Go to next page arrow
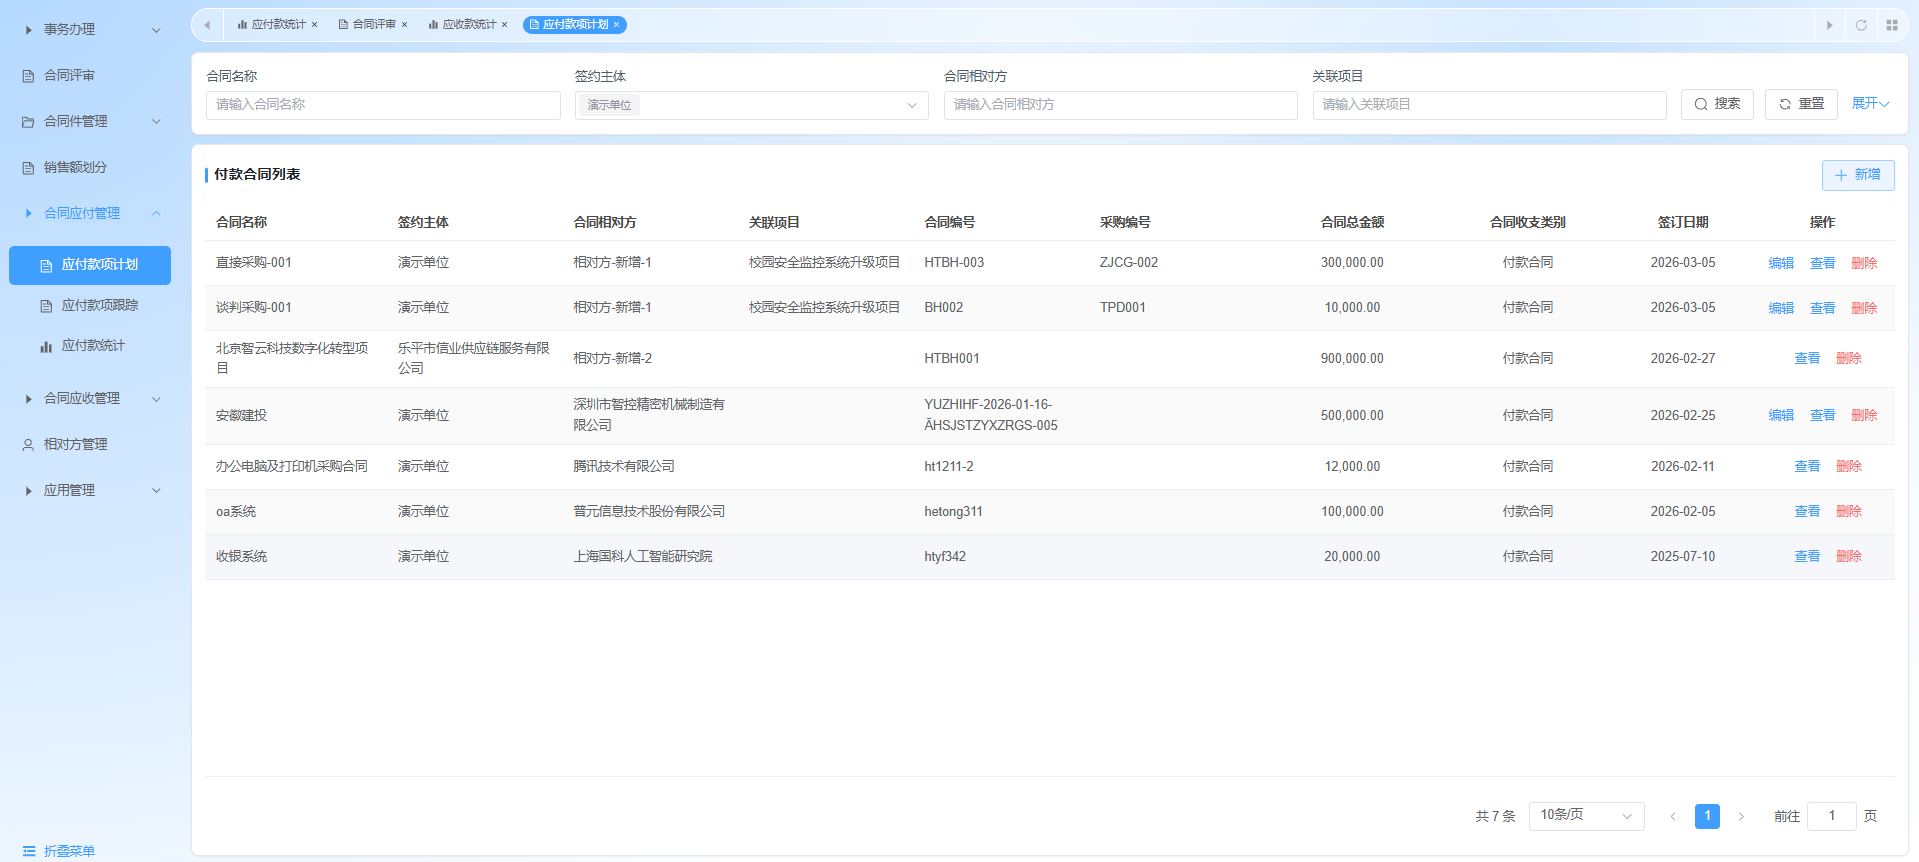 click(x=1741, y=817)
